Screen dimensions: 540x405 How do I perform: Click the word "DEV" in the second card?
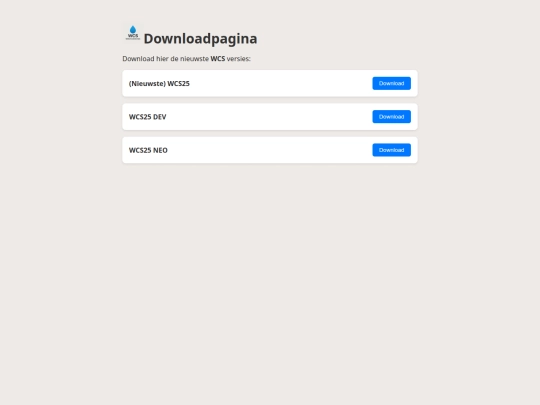pos(159,117)
